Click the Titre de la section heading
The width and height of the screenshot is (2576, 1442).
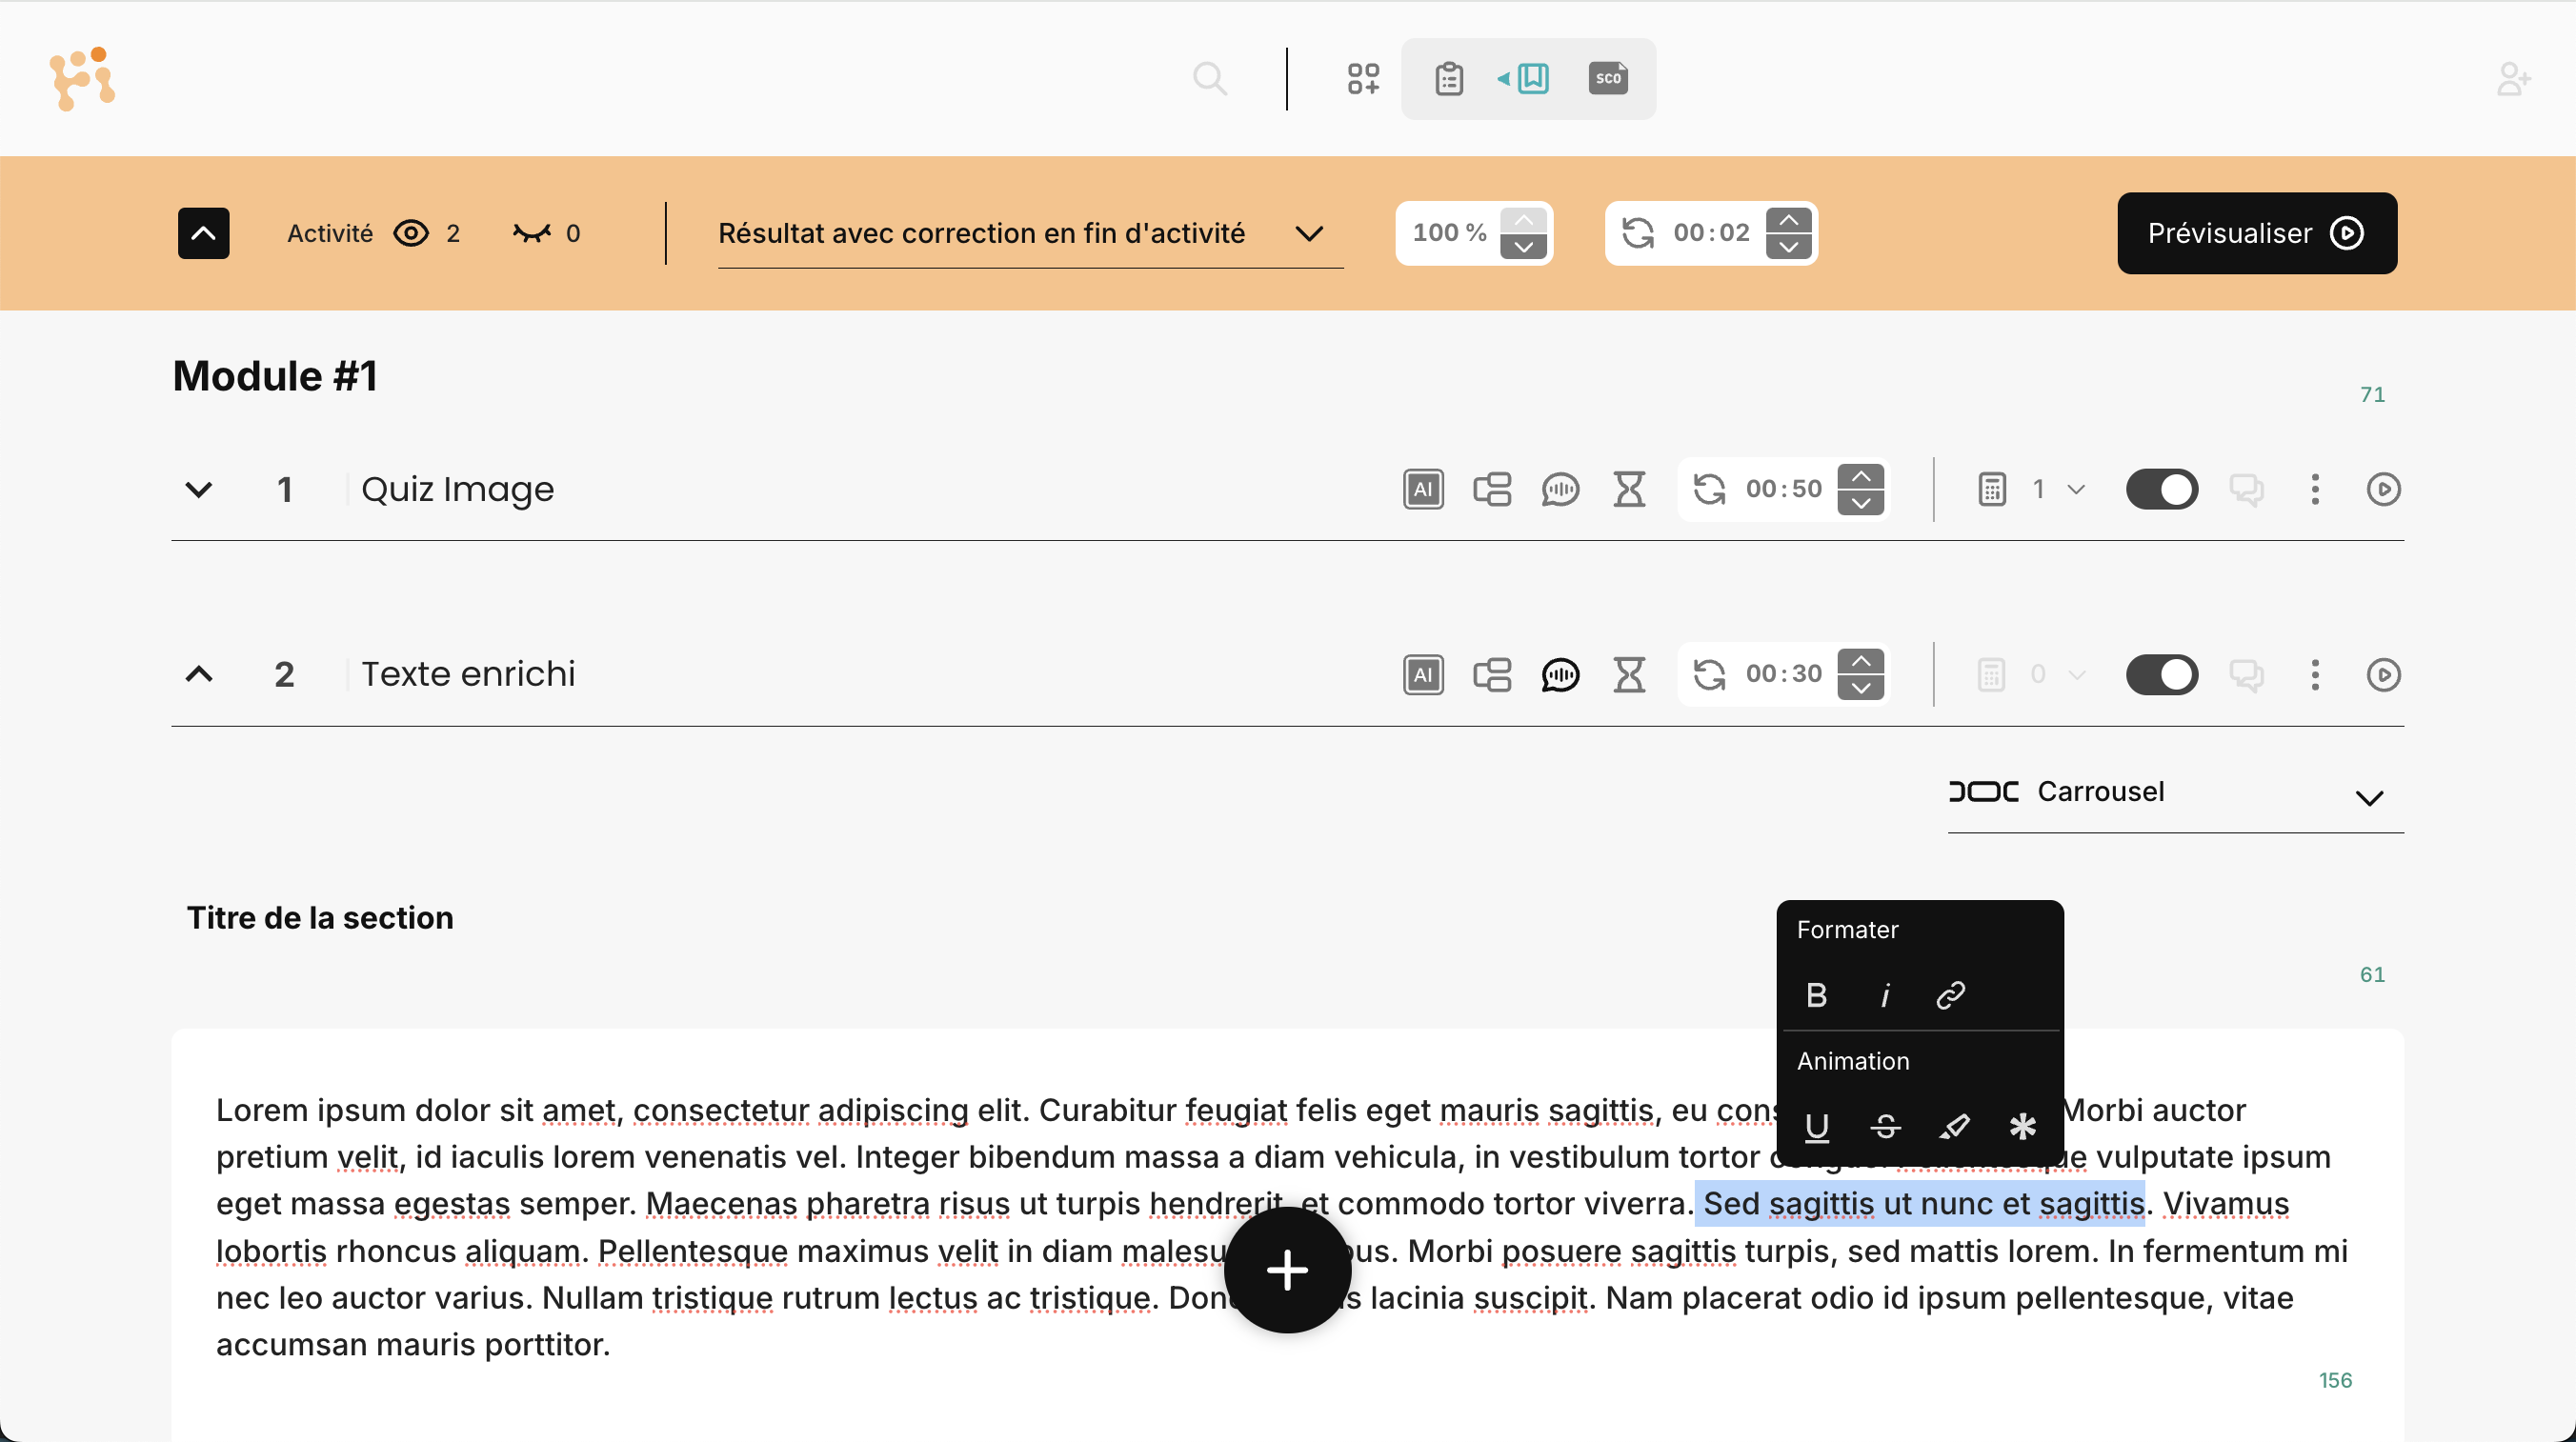(320, 918)
